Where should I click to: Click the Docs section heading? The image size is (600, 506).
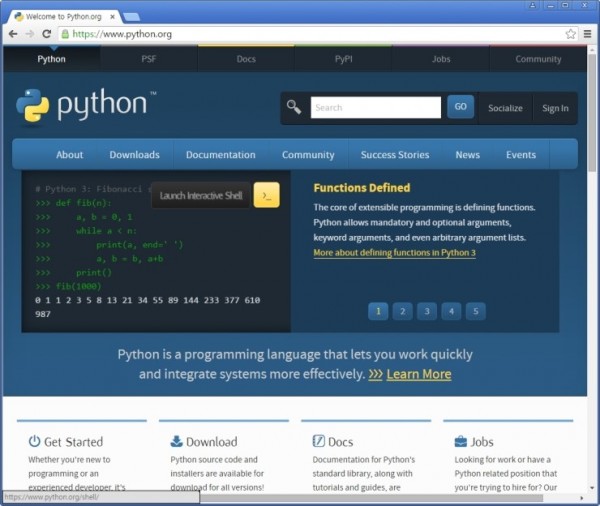point(341,442)
